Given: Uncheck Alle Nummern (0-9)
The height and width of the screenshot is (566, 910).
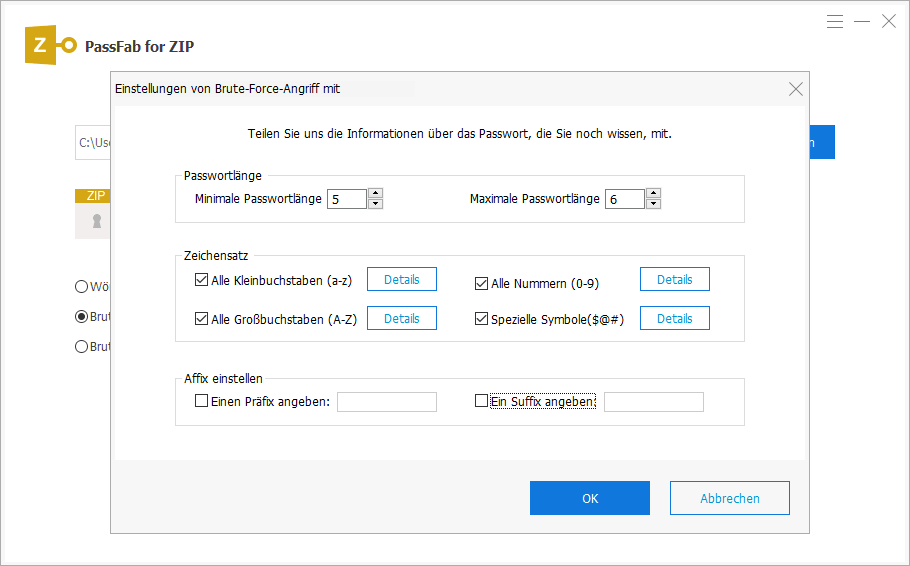Looking at the screenshot, I should point(481,283).
